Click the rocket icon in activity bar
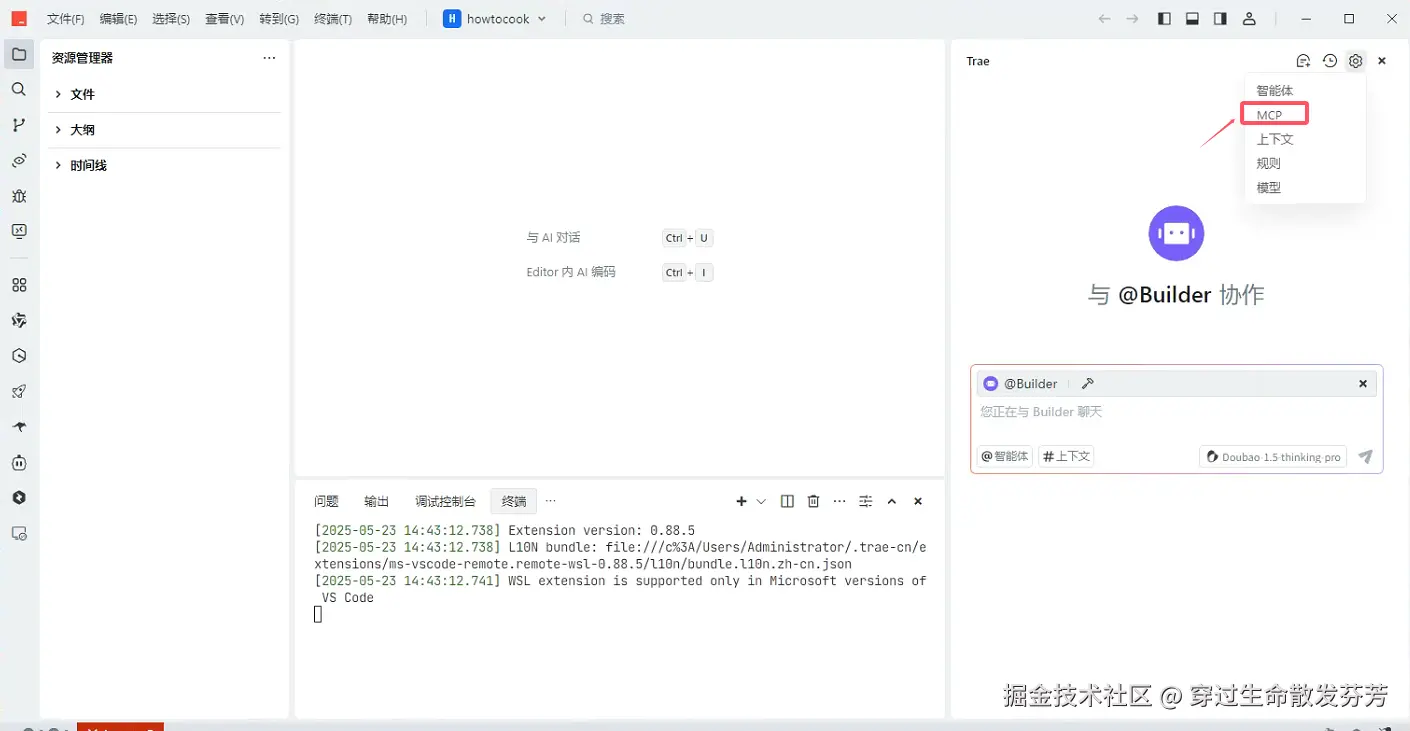Viewport: 1410px width, 731px height. [19, 391]
